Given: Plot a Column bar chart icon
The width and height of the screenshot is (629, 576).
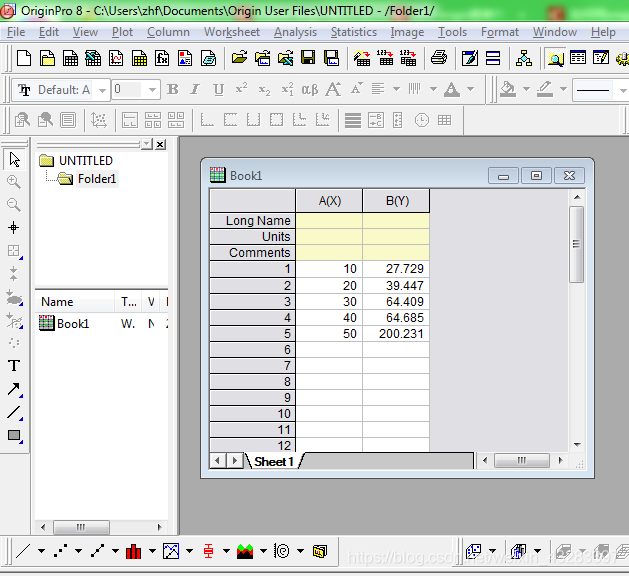Looking at the screenshot, I should coord(134,551).
